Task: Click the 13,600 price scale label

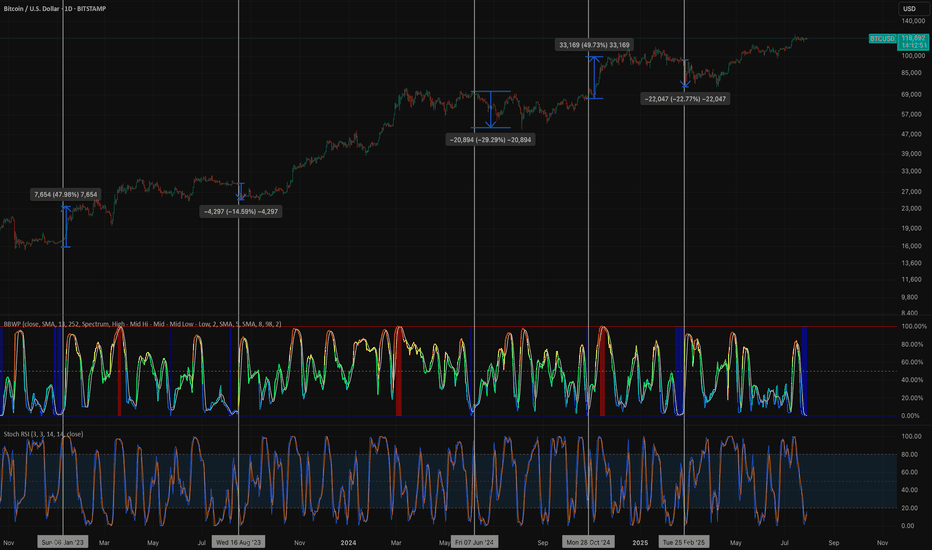Action: click(x=913, y=263)
